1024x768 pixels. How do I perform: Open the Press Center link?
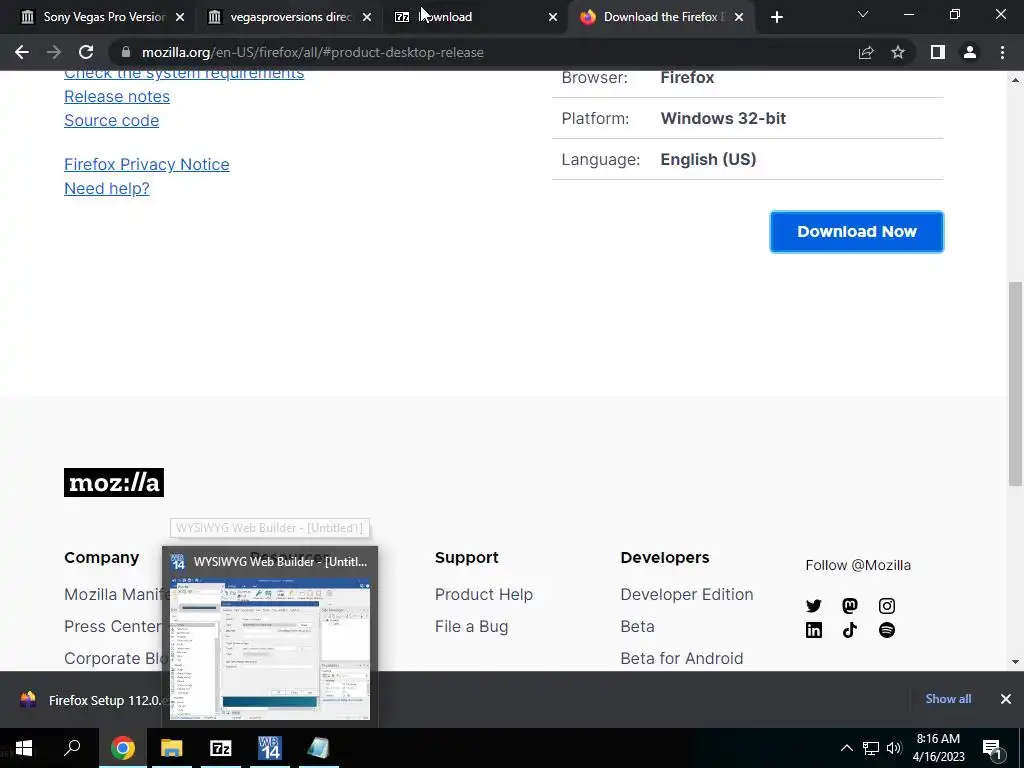click(112, 626)
